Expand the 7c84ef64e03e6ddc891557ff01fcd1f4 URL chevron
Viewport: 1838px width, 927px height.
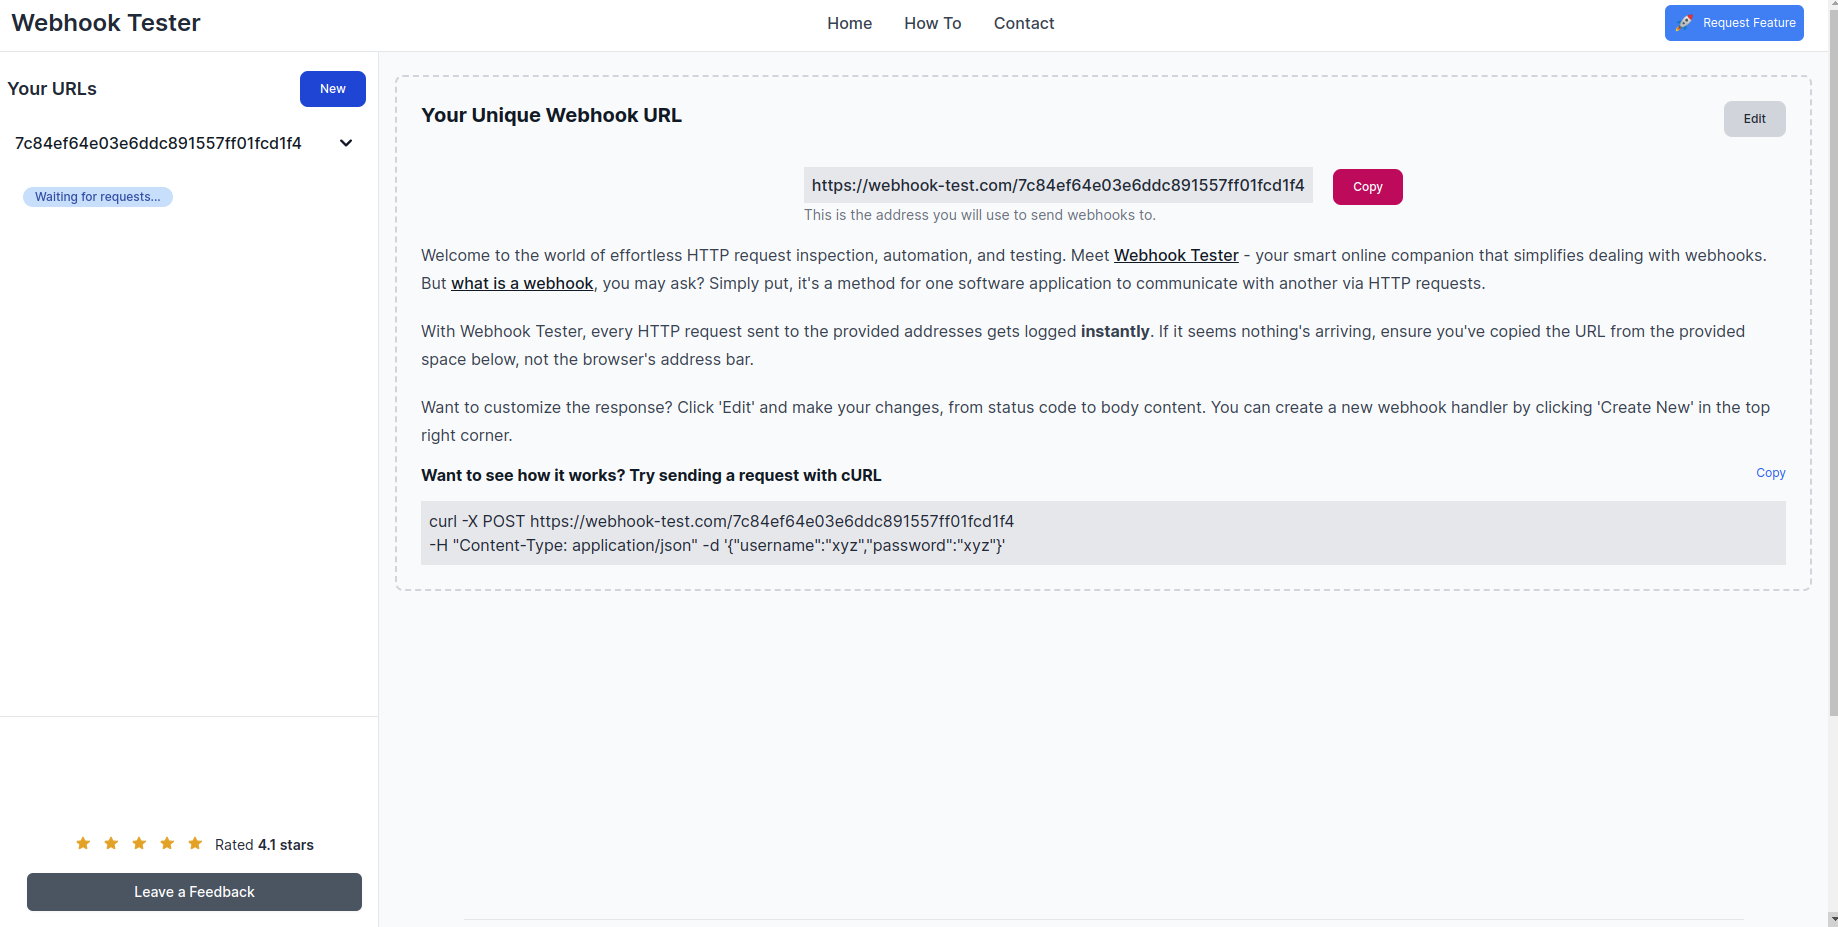tap(346, 143)
